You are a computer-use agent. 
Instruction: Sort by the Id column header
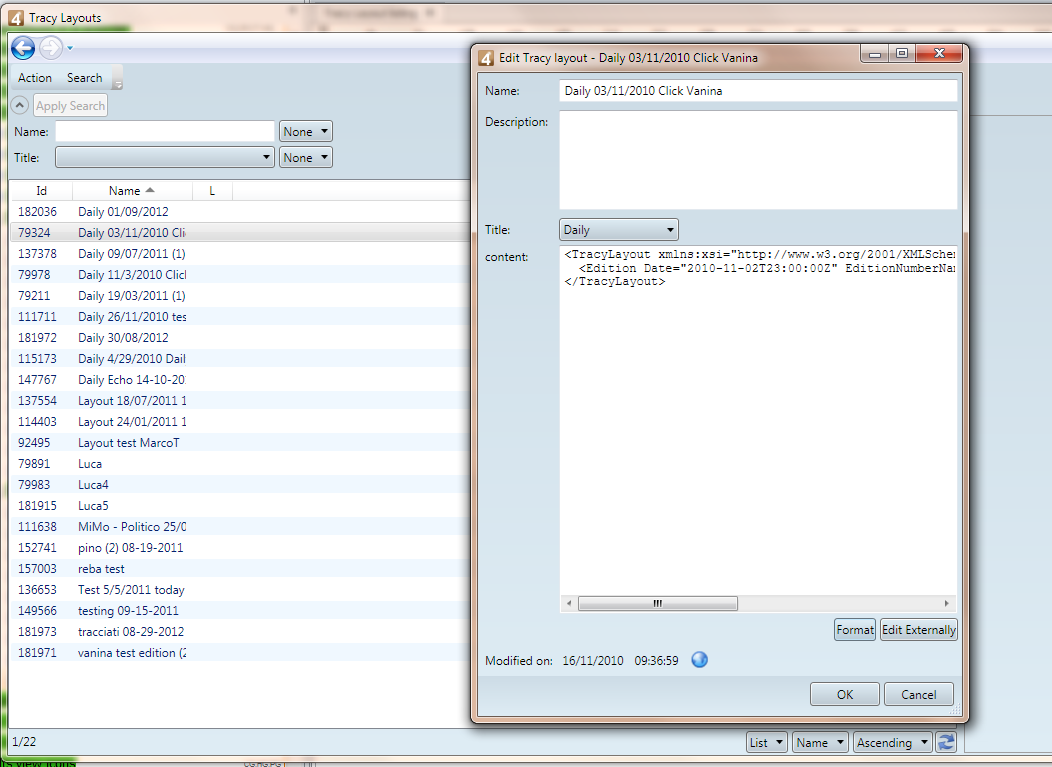click(x=42, y=191)
